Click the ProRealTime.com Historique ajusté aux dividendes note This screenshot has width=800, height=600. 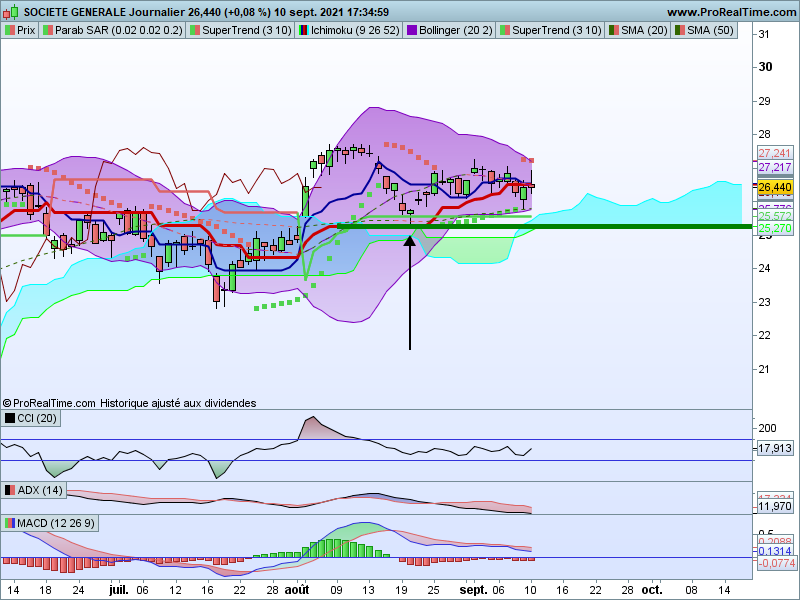tap(129, 403)
